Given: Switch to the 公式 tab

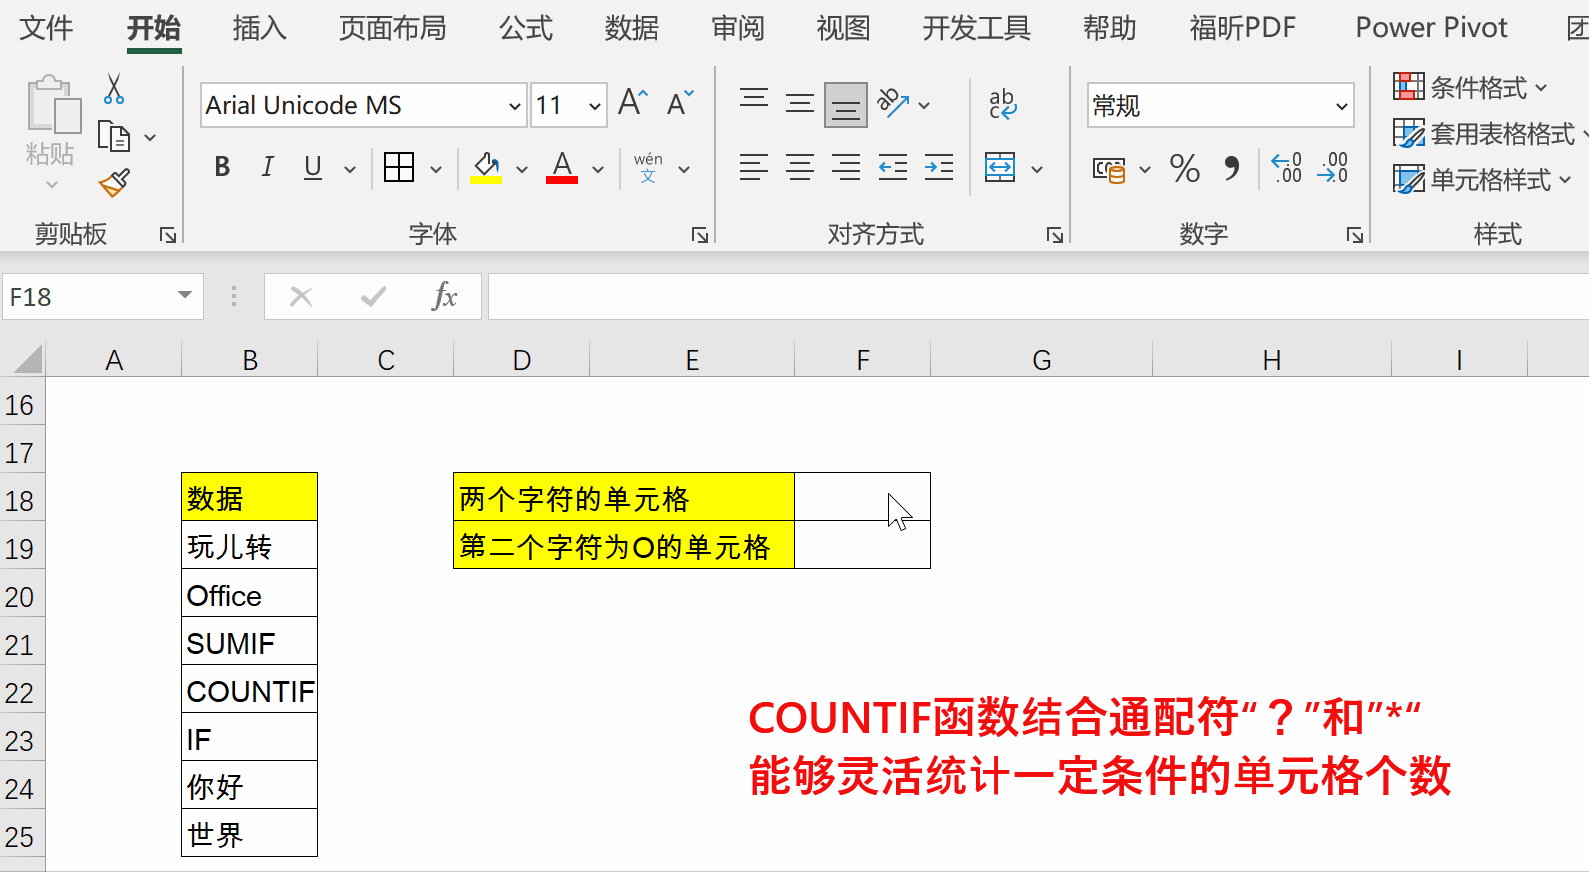Looking at the screenshot, I should (x=525, y=28).
